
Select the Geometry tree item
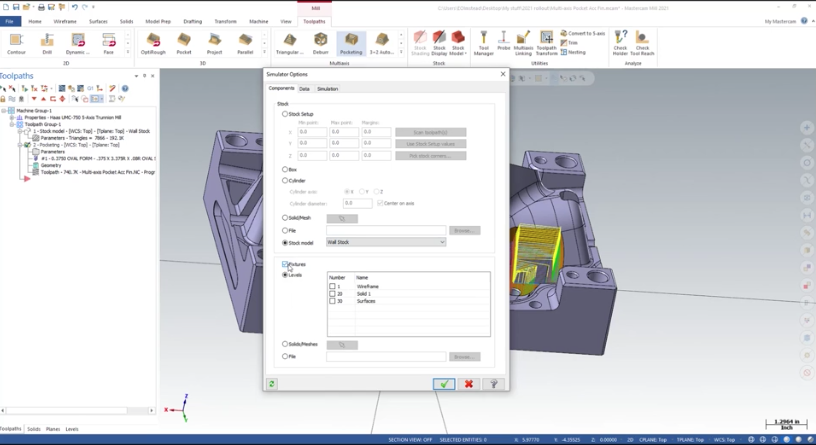pyautogui.click(x=51, y=165)
